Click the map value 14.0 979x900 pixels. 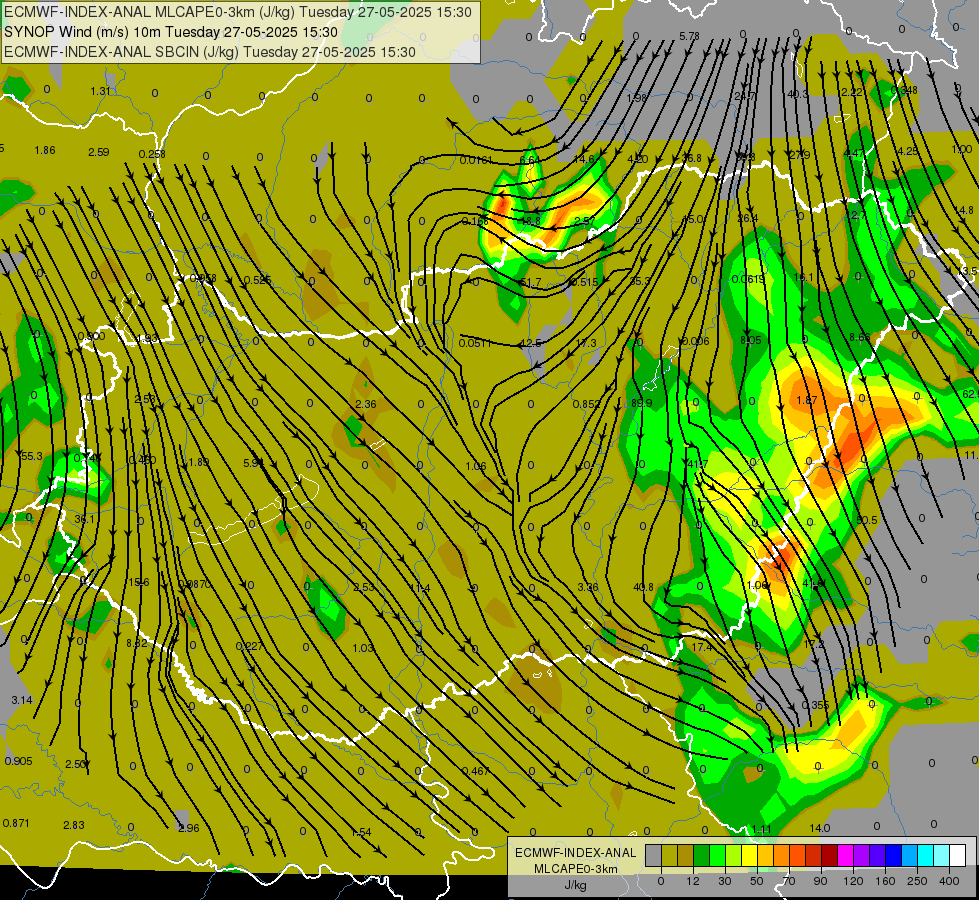(x=820, y=828)
